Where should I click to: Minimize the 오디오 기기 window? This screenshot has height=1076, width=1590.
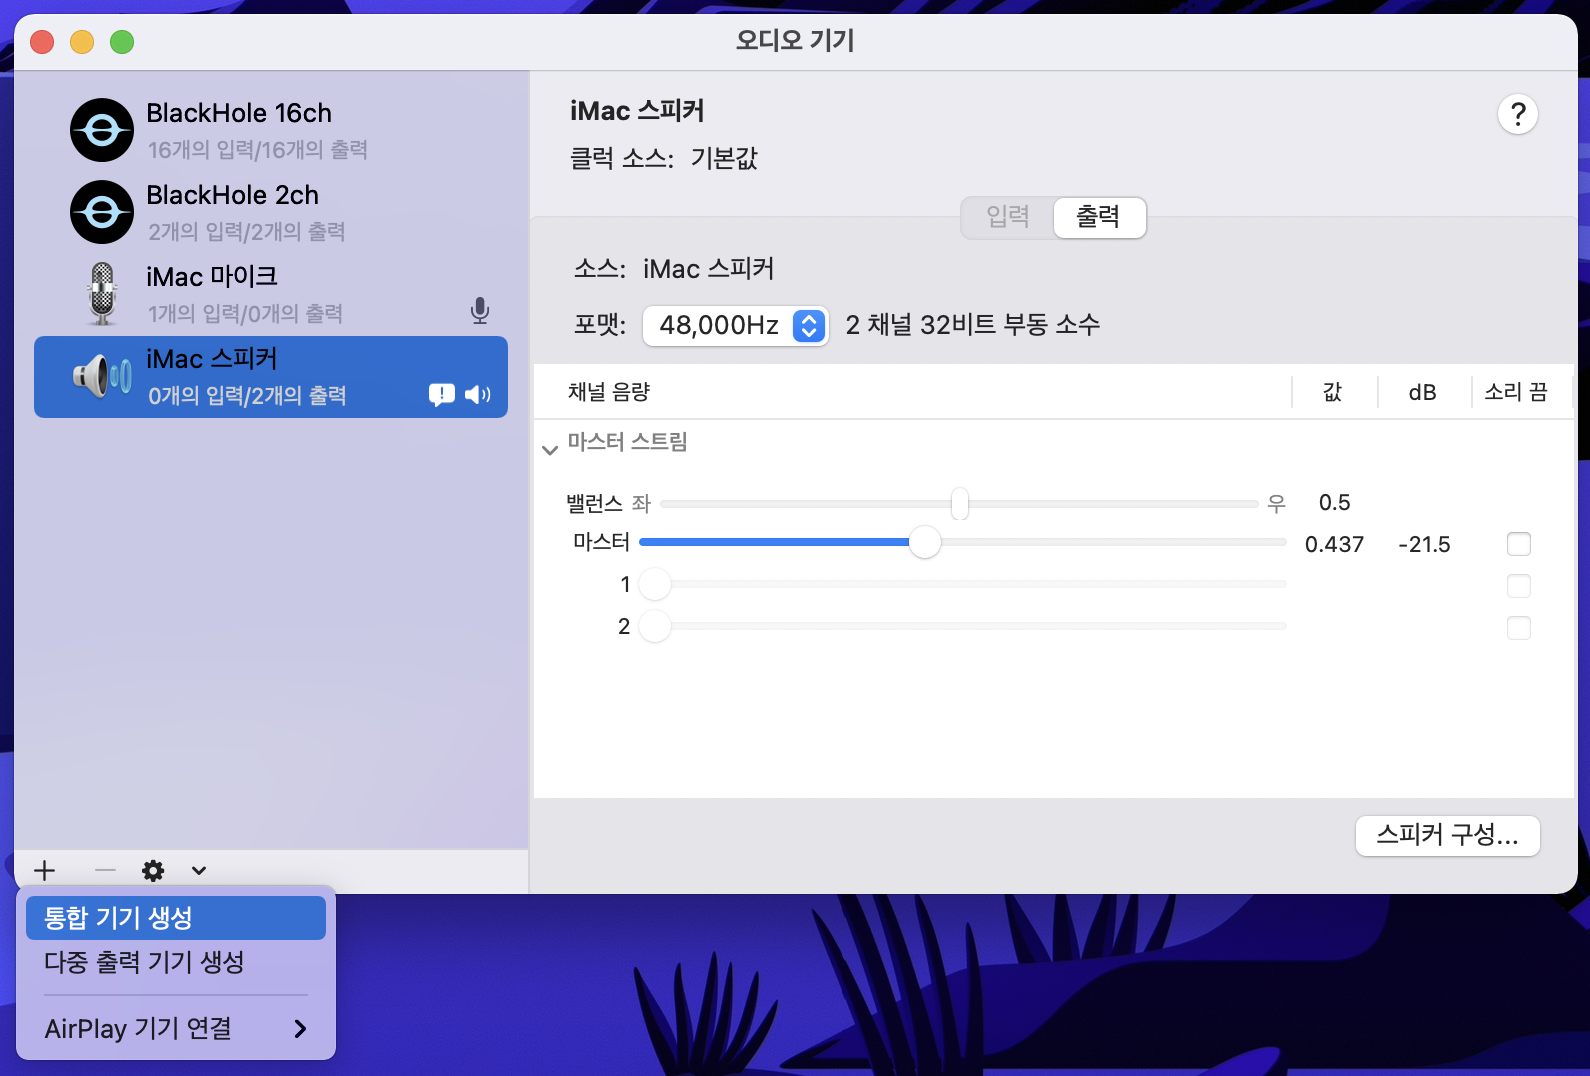pyautogui.click(x=82, y=42)
